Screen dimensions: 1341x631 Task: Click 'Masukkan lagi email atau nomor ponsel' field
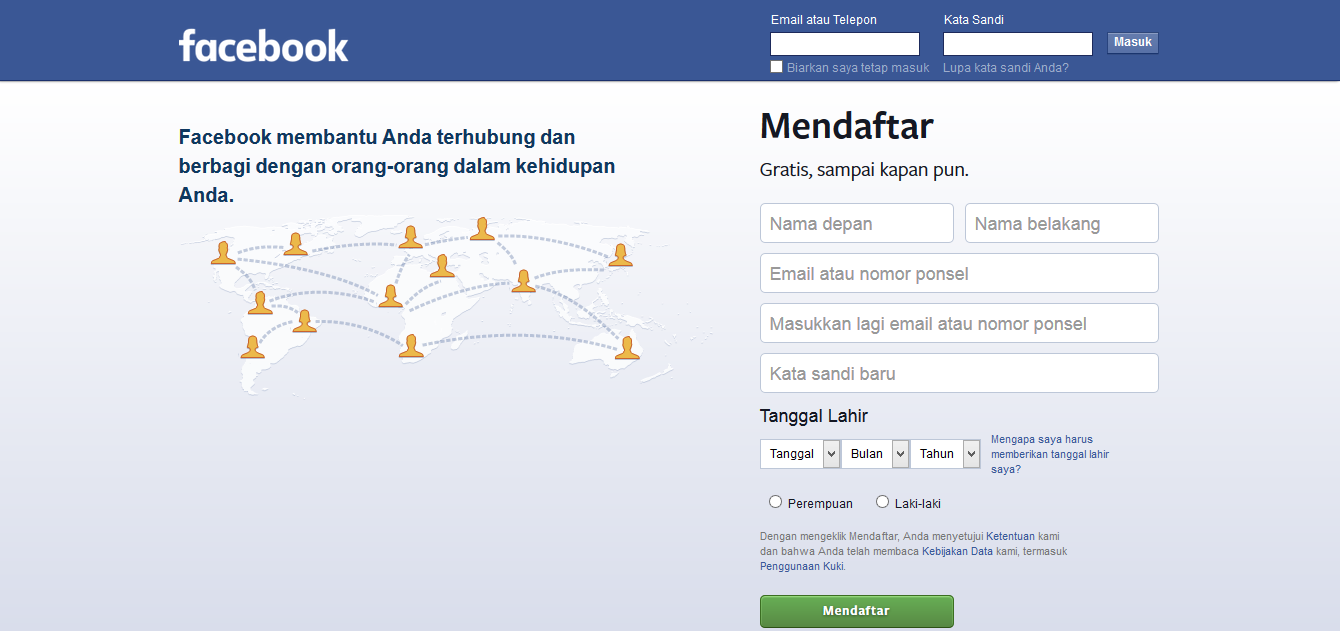tap(959, 323)
